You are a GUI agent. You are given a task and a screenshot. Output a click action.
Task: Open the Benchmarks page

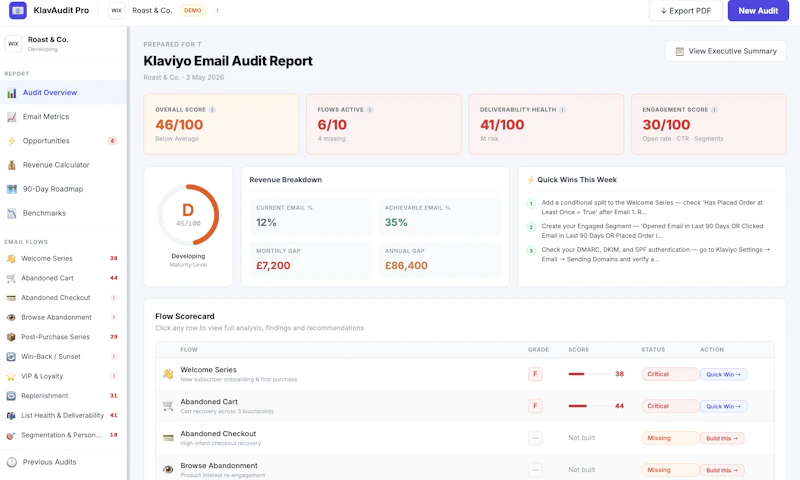(63, 213)
